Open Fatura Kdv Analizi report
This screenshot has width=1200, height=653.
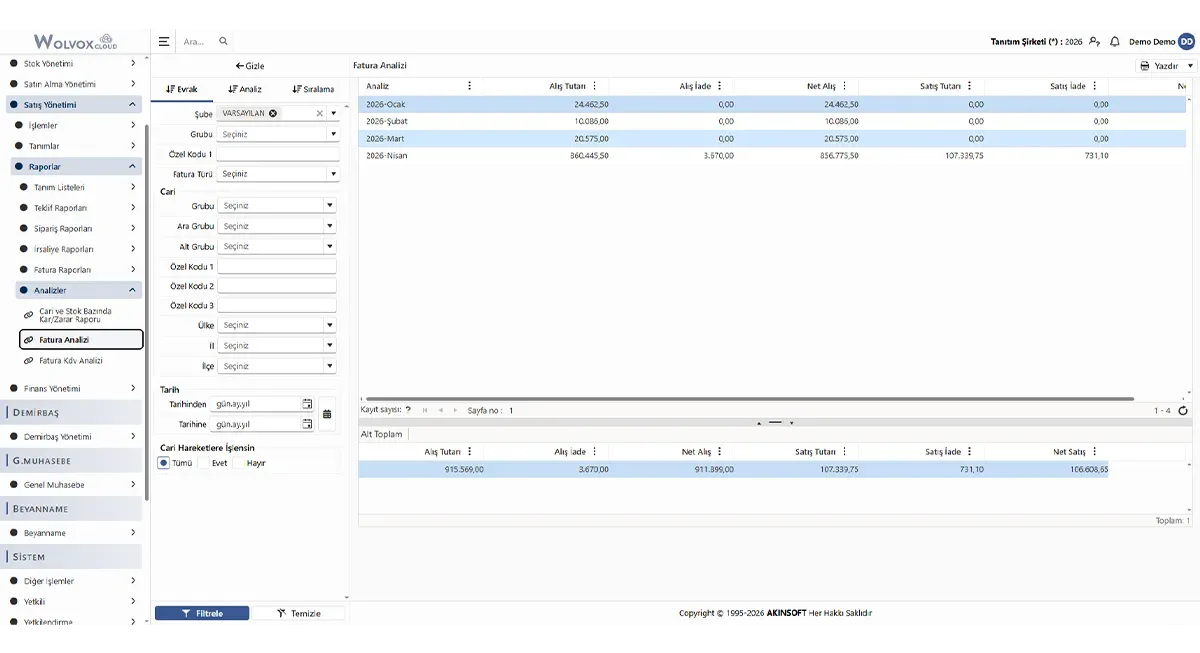70,360
